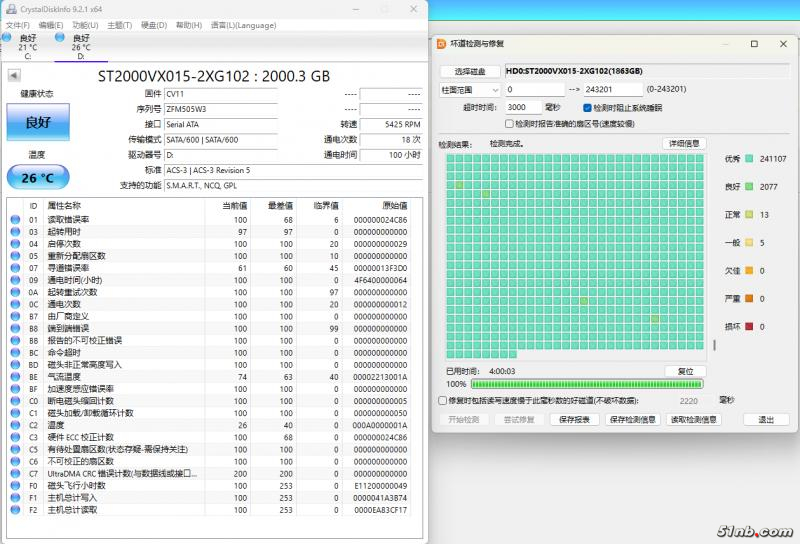Click the blue 良好 health status box
800x544 pixels.
point(38,122)
